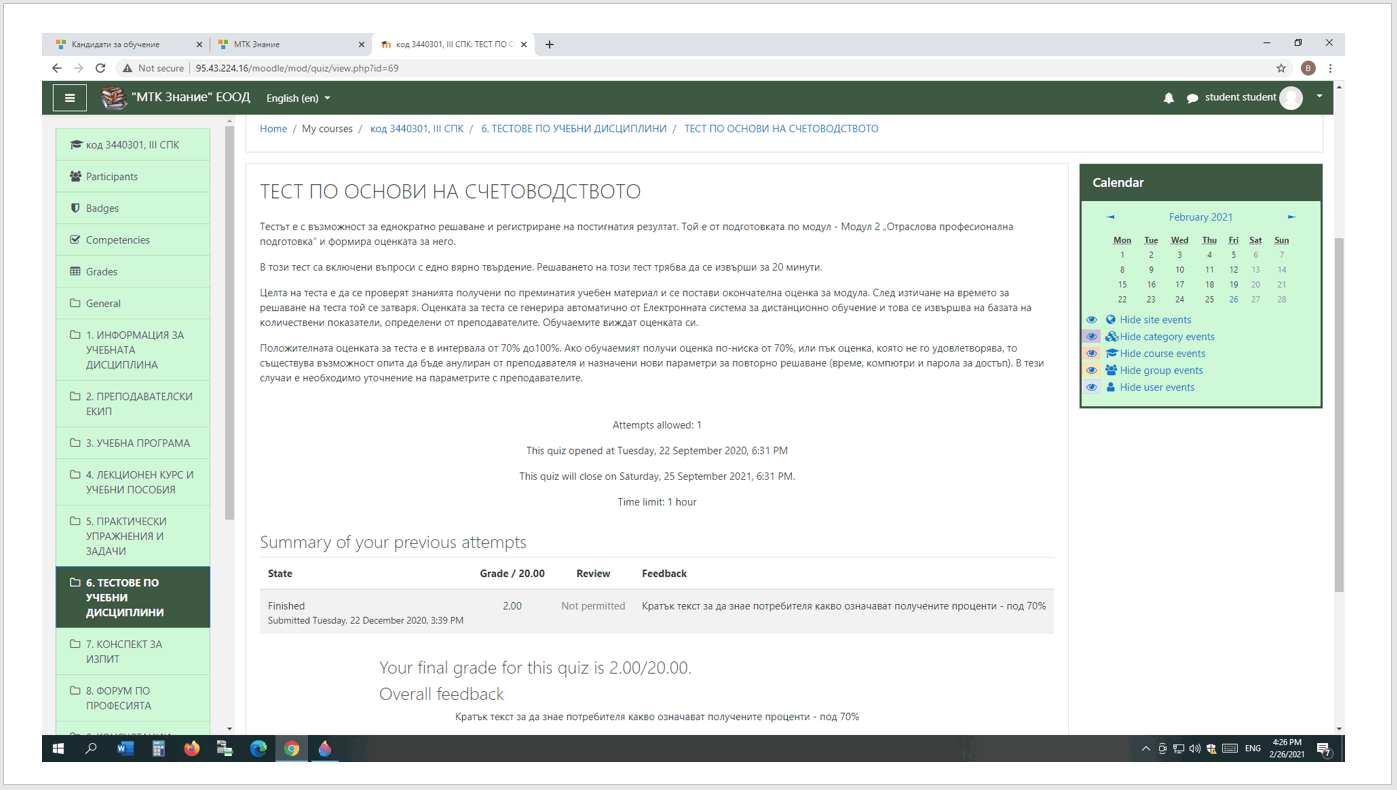Open the Chrome three-dot menu
This screenshot has height=790, width=1397.
(1330, 68)
